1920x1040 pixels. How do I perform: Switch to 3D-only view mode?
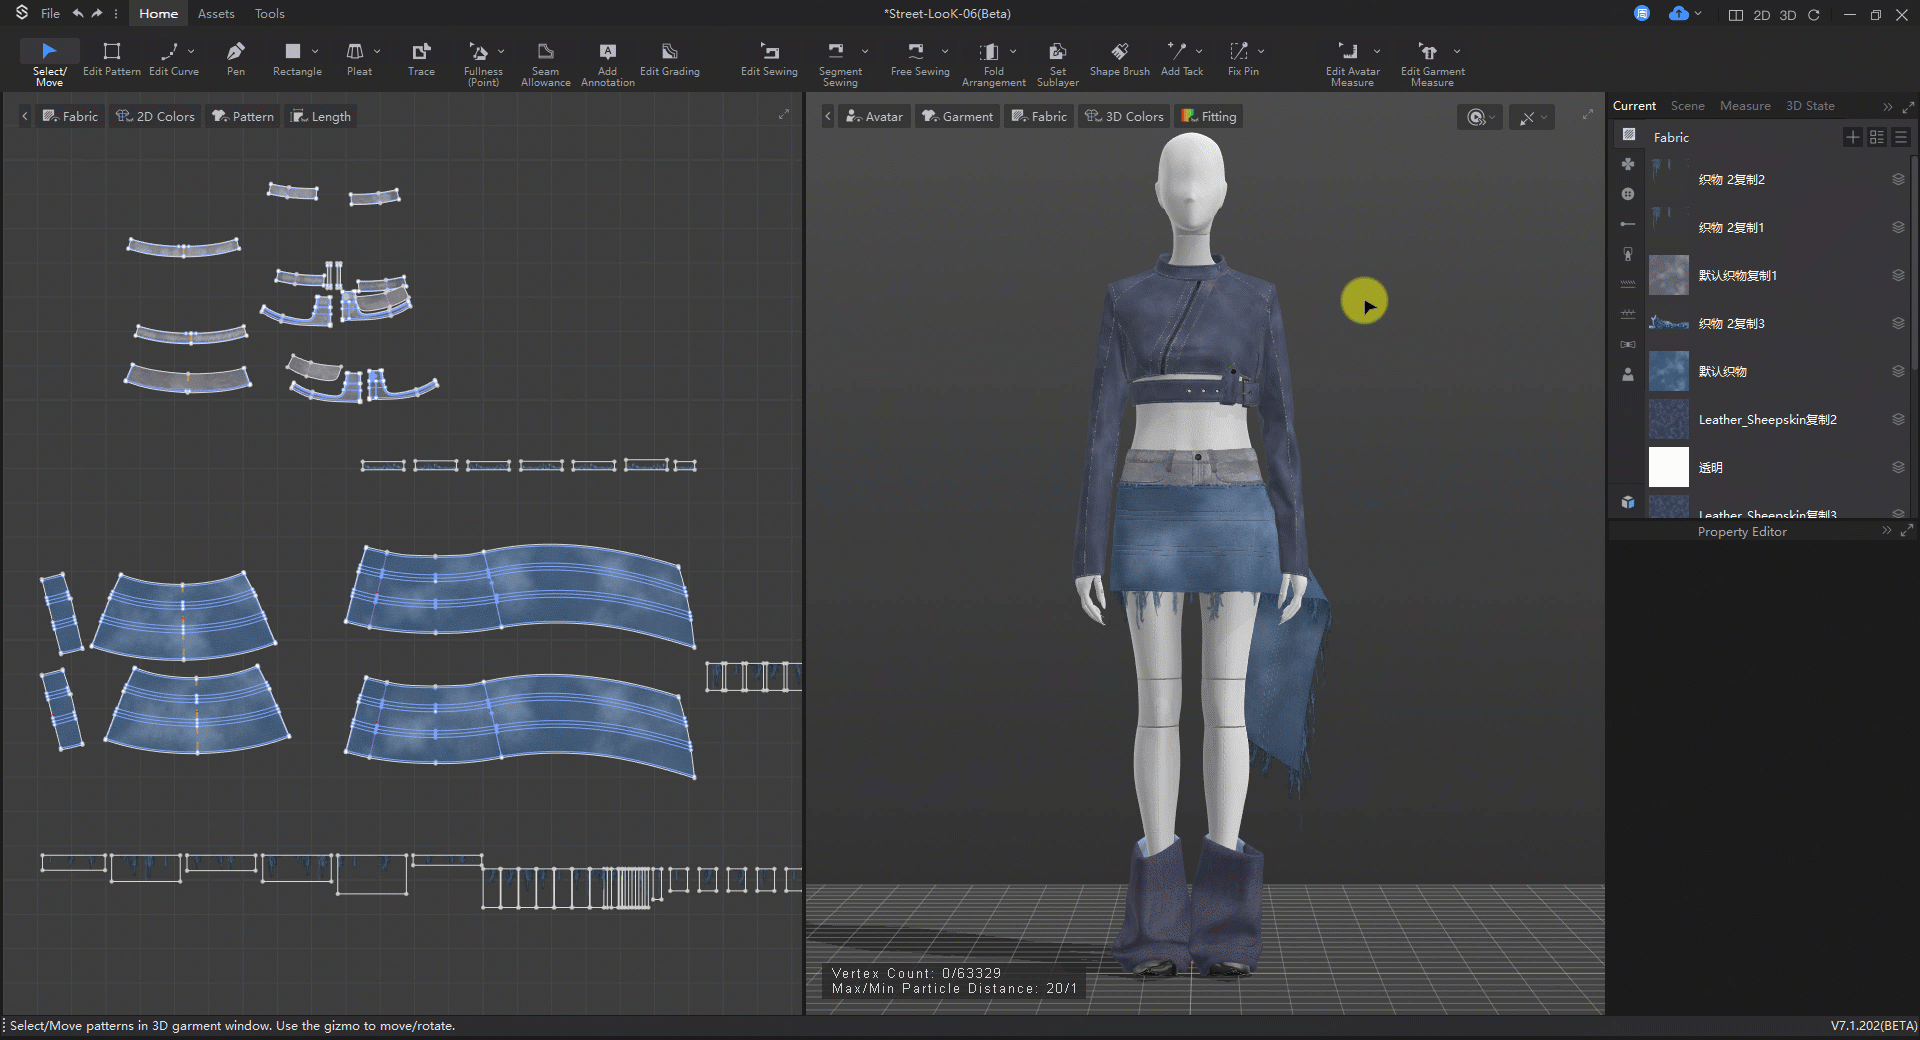pos(1788,15)
